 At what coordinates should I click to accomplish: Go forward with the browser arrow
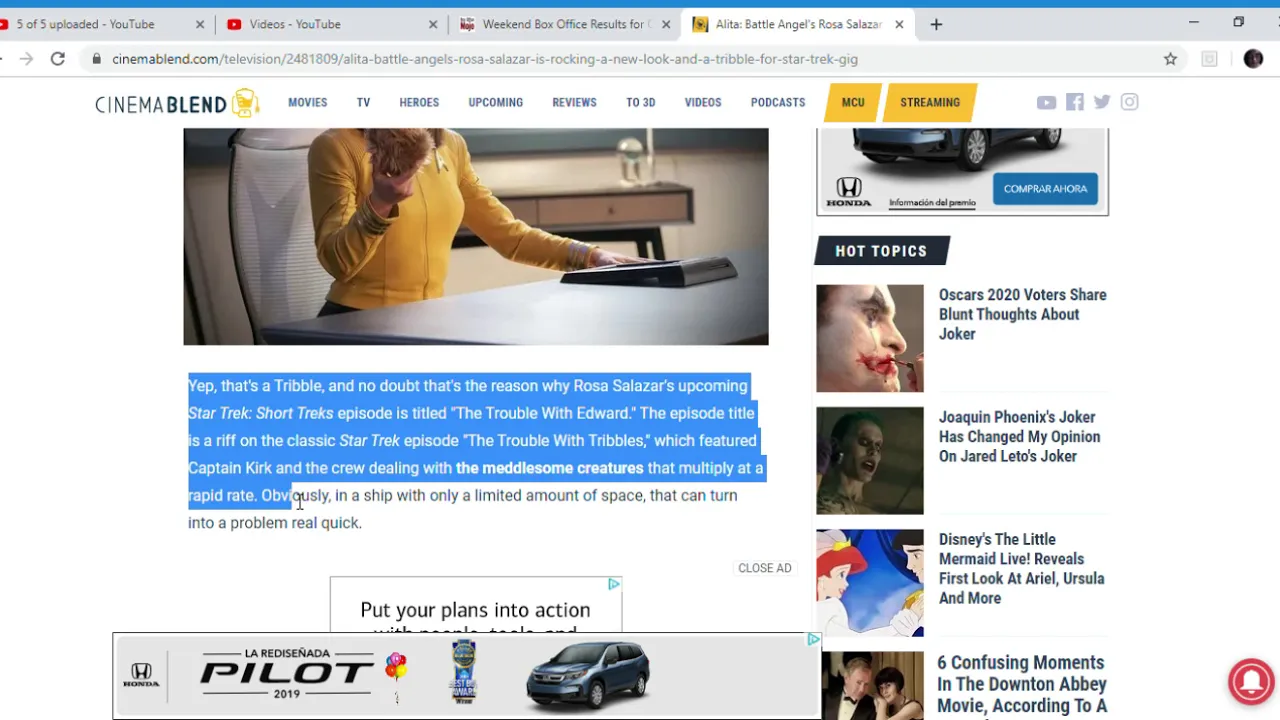coord(26,59)
